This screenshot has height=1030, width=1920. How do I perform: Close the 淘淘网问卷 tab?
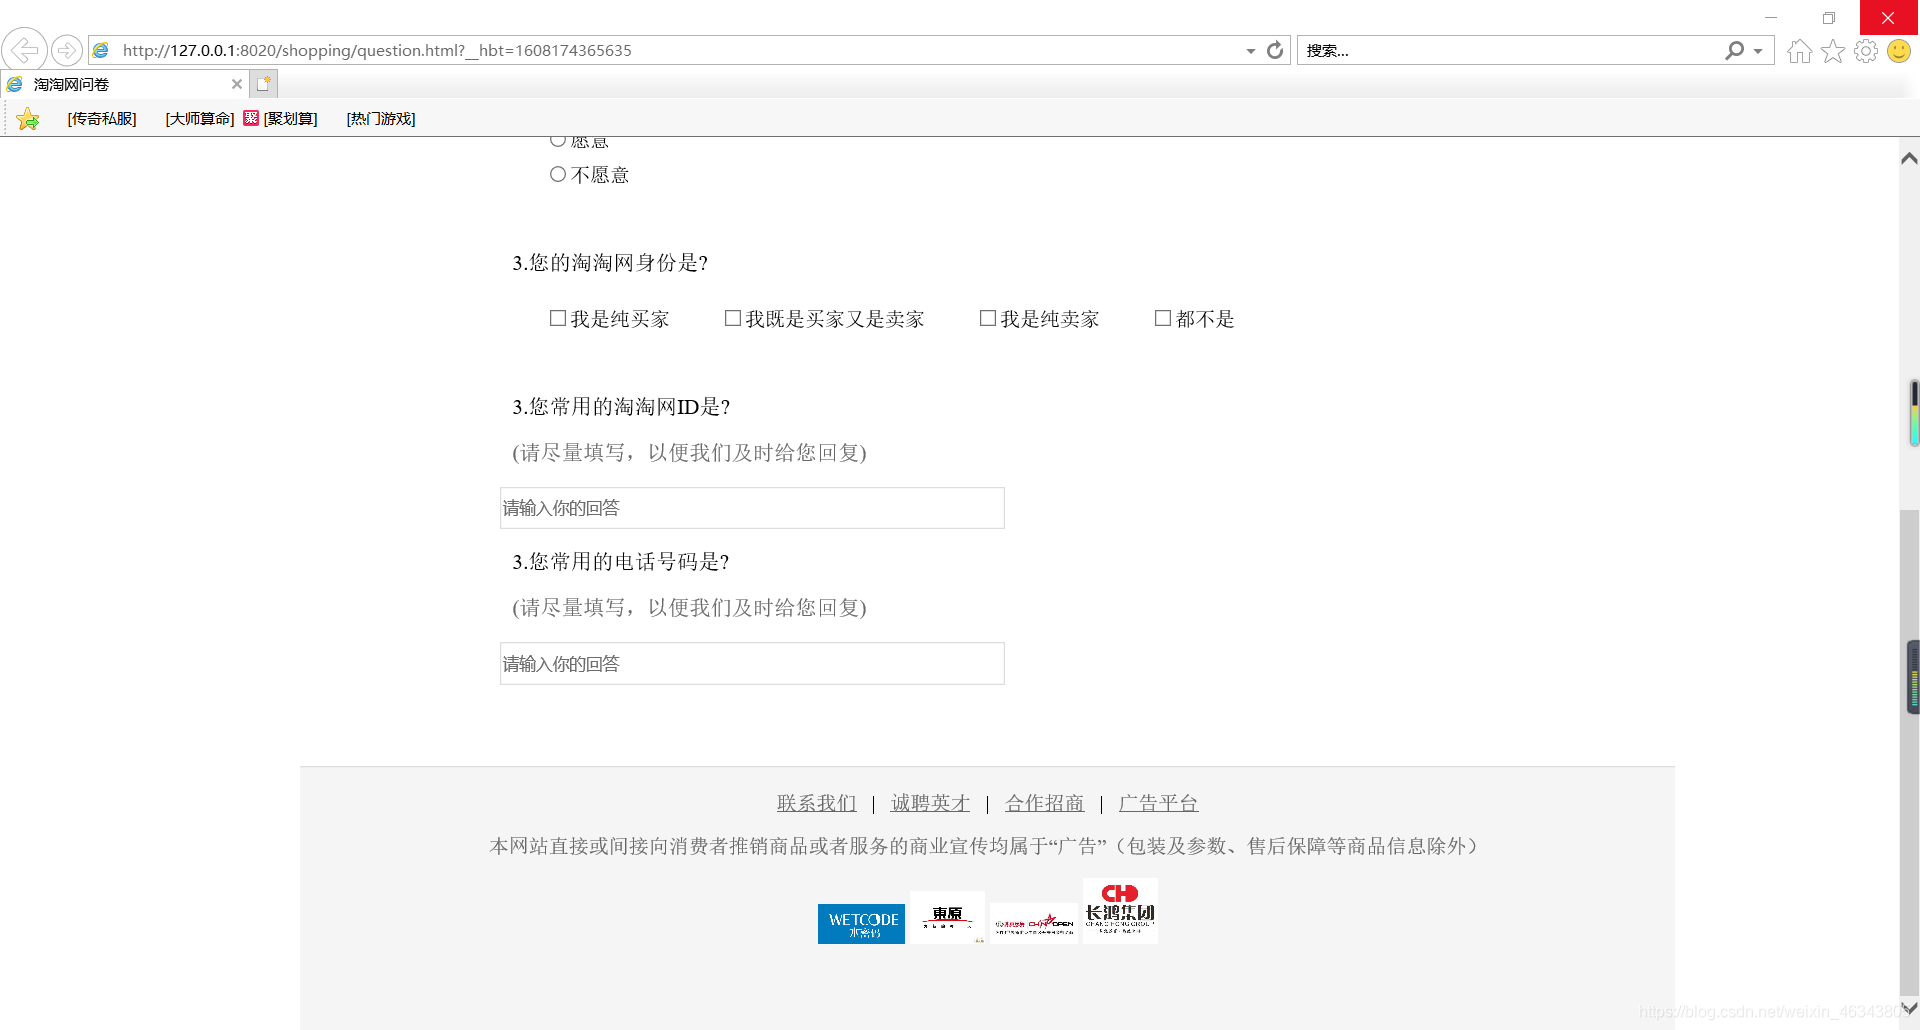click(x=237, y=84)
